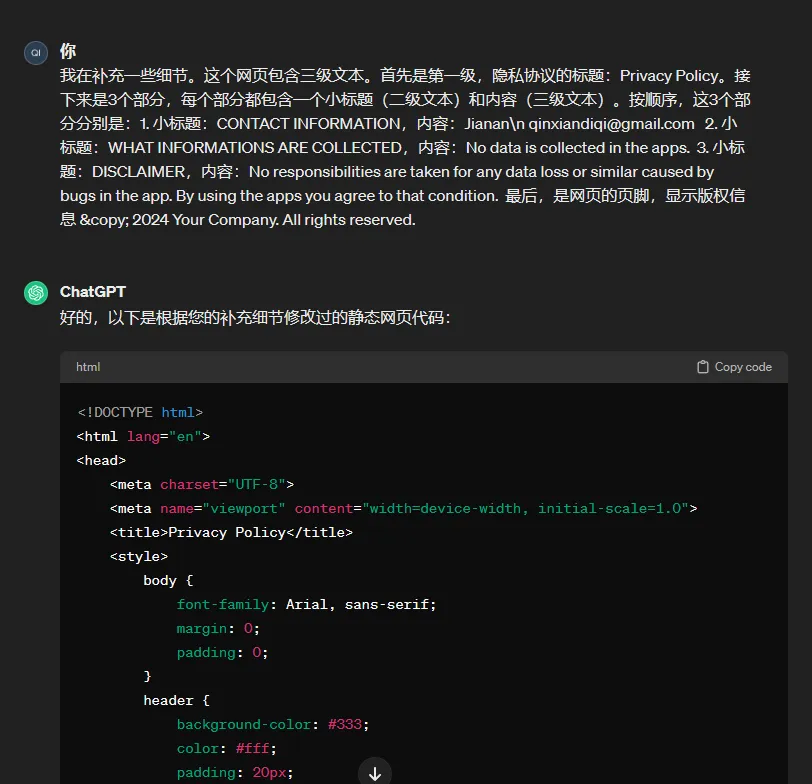The height and width of the screenshot is (784, 812).
Task: Click the font-family Arial declaration
Action: 306,604
